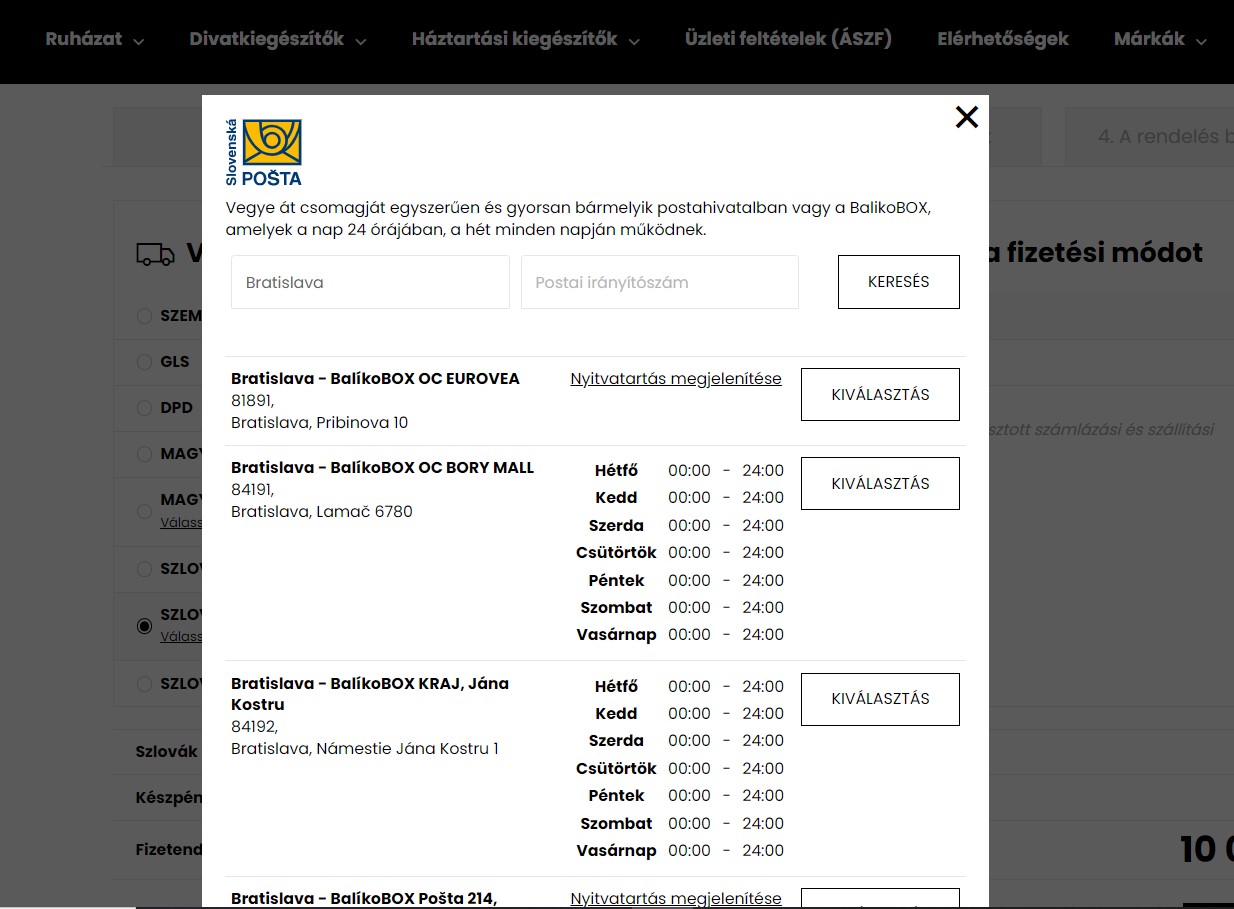Click the Válassz link under the MAGY option
The height and width of the screenshot is (909, 1234).
tap(181, 522)
